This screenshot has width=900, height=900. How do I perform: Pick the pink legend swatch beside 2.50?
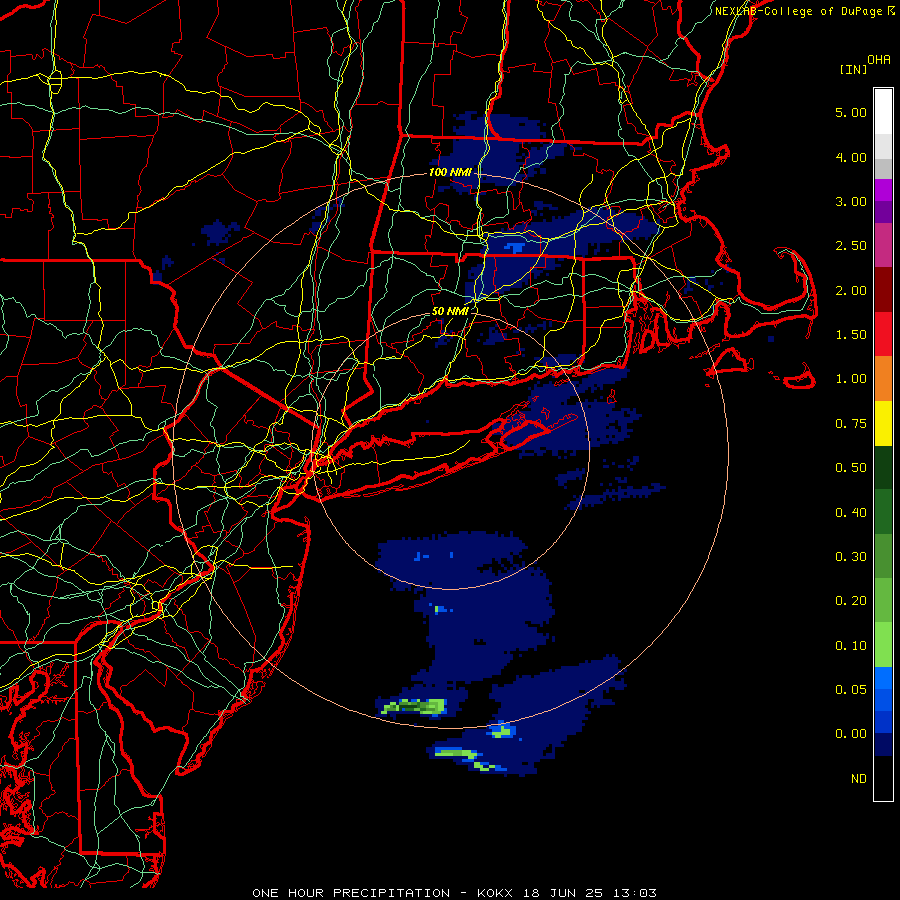(x=883, y=245)
